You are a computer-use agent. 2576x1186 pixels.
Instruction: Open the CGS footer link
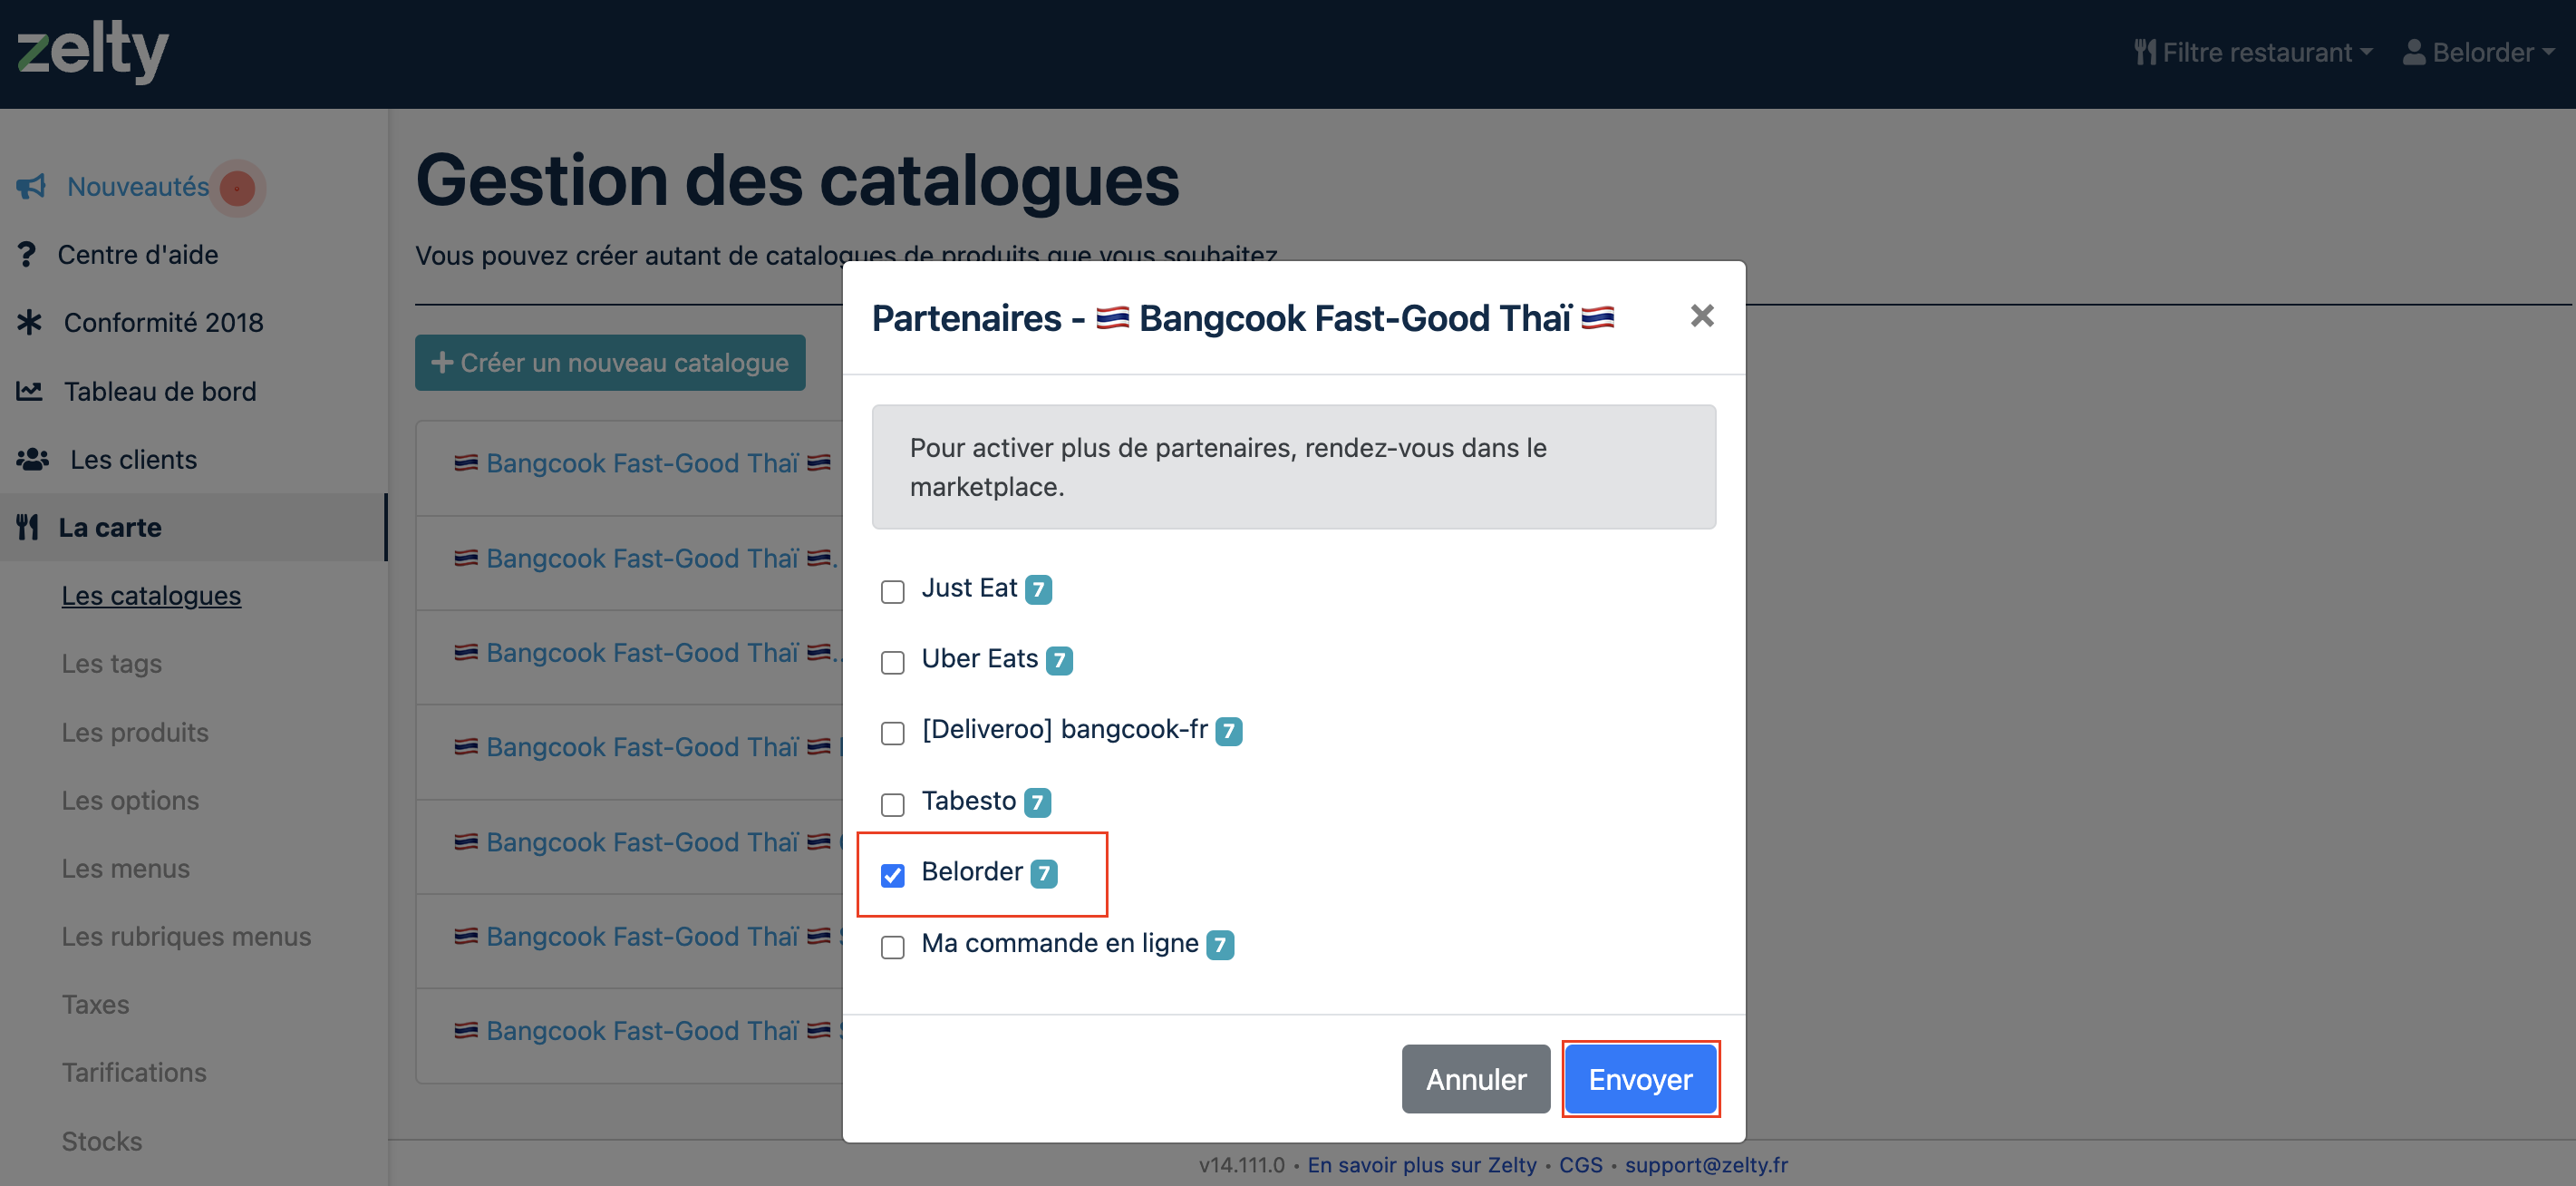point(1581,1164)
